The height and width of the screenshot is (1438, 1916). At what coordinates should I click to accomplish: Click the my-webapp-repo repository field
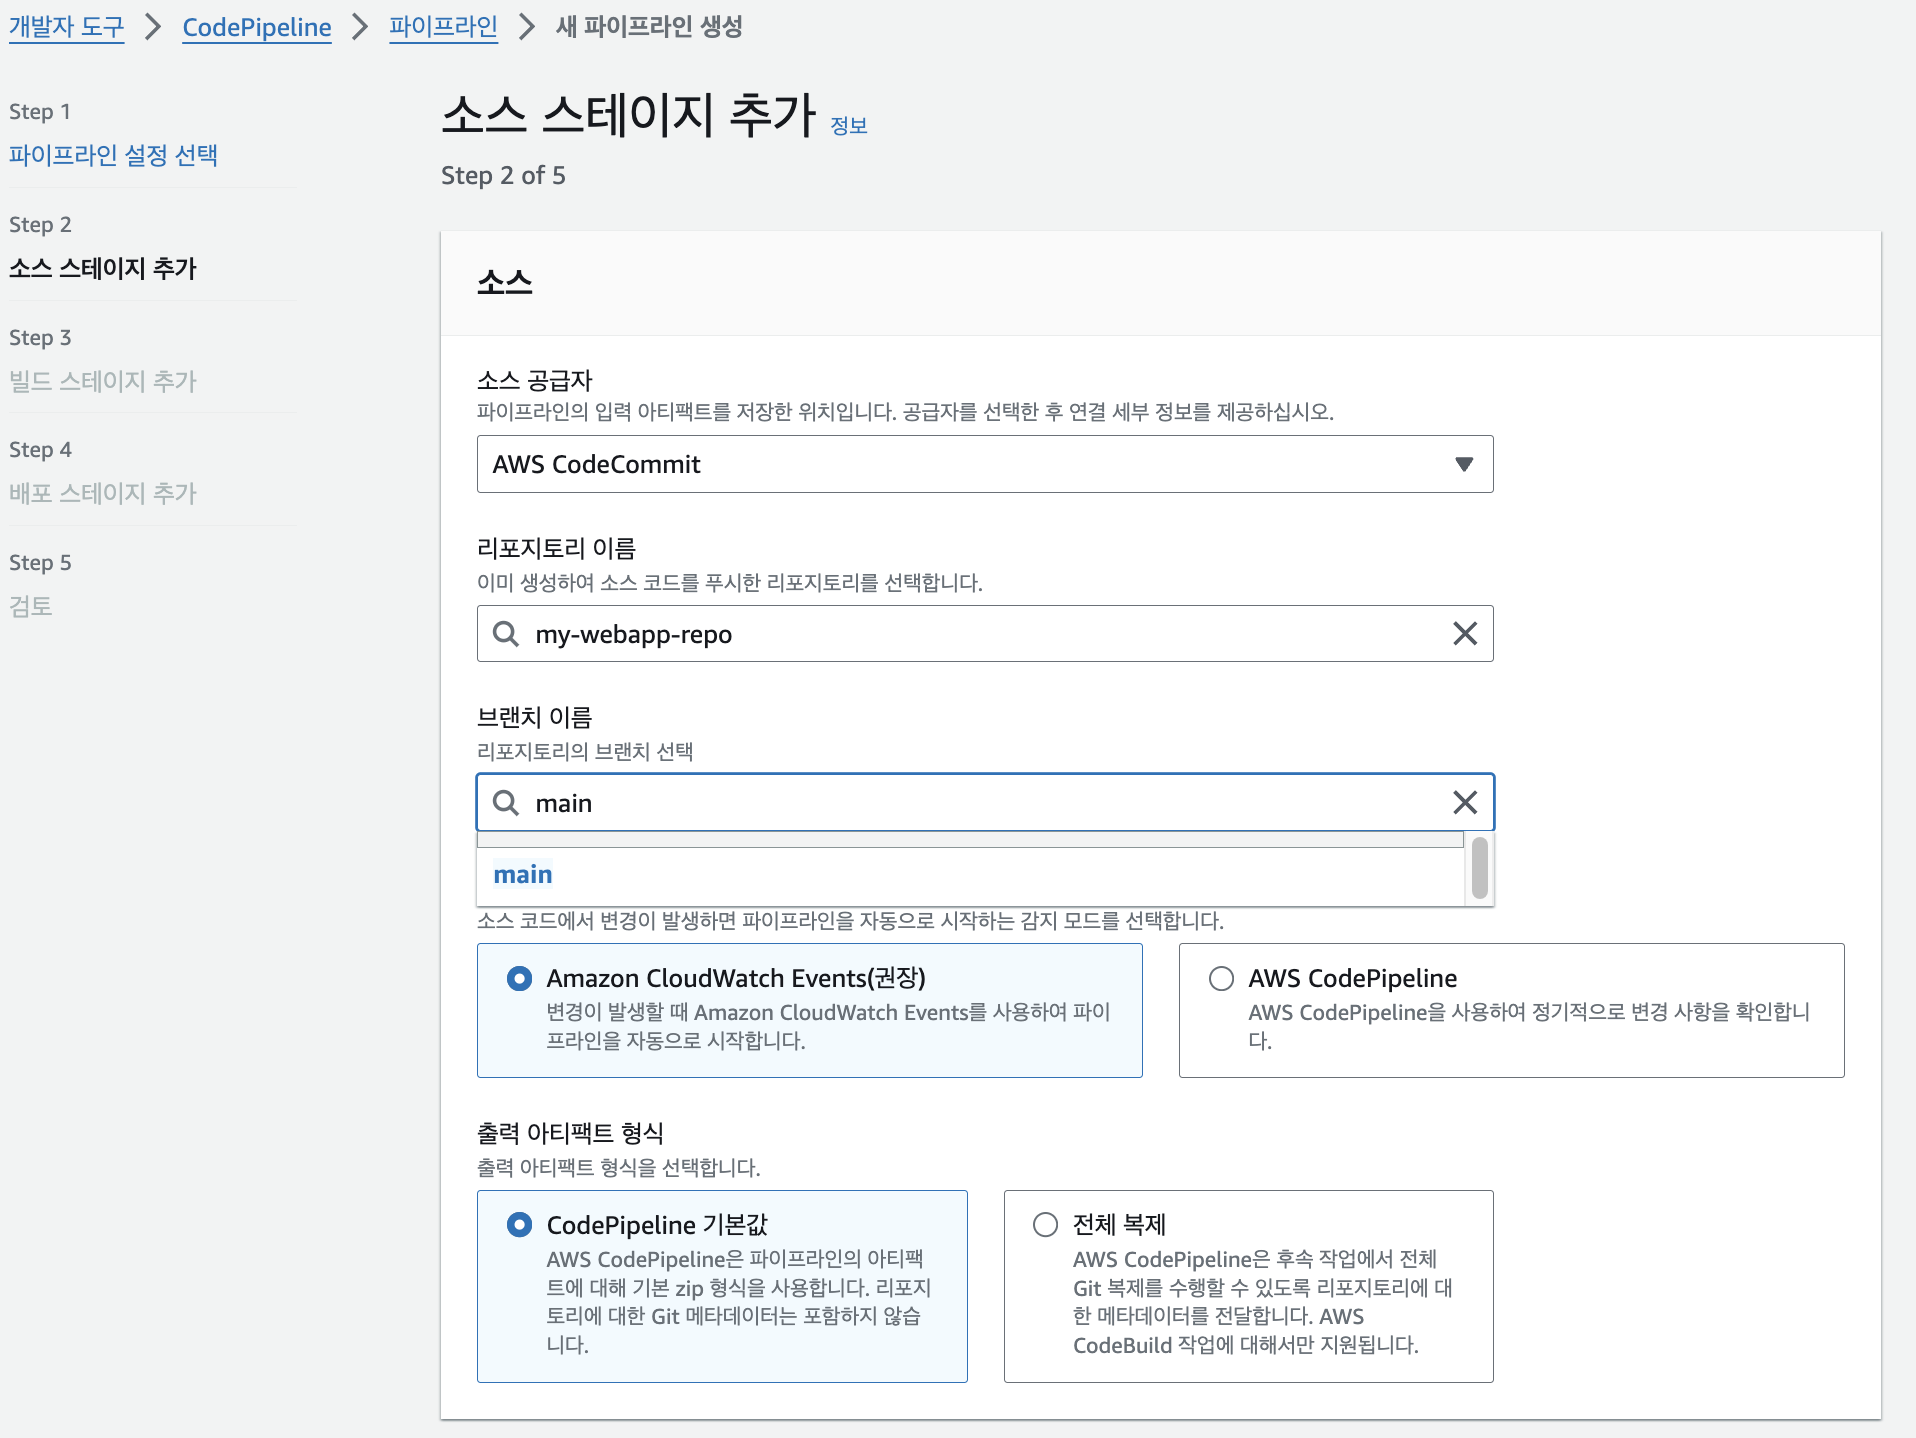pos(985,633)
